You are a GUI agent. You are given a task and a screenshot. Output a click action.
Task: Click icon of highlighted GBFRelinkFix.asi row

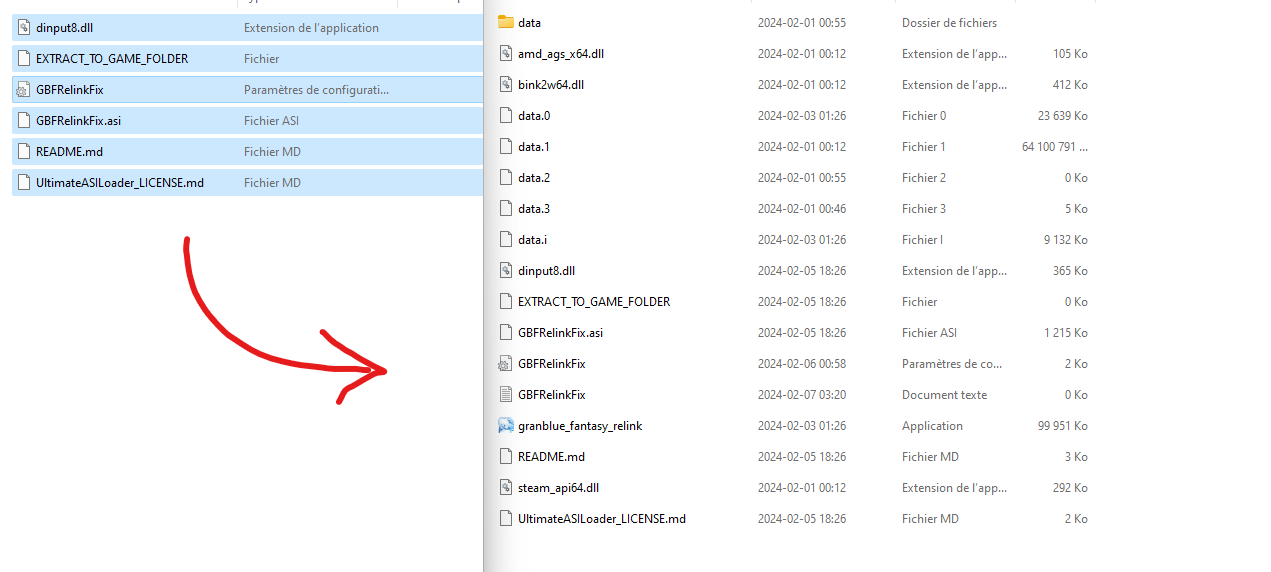tap(24, 120)
